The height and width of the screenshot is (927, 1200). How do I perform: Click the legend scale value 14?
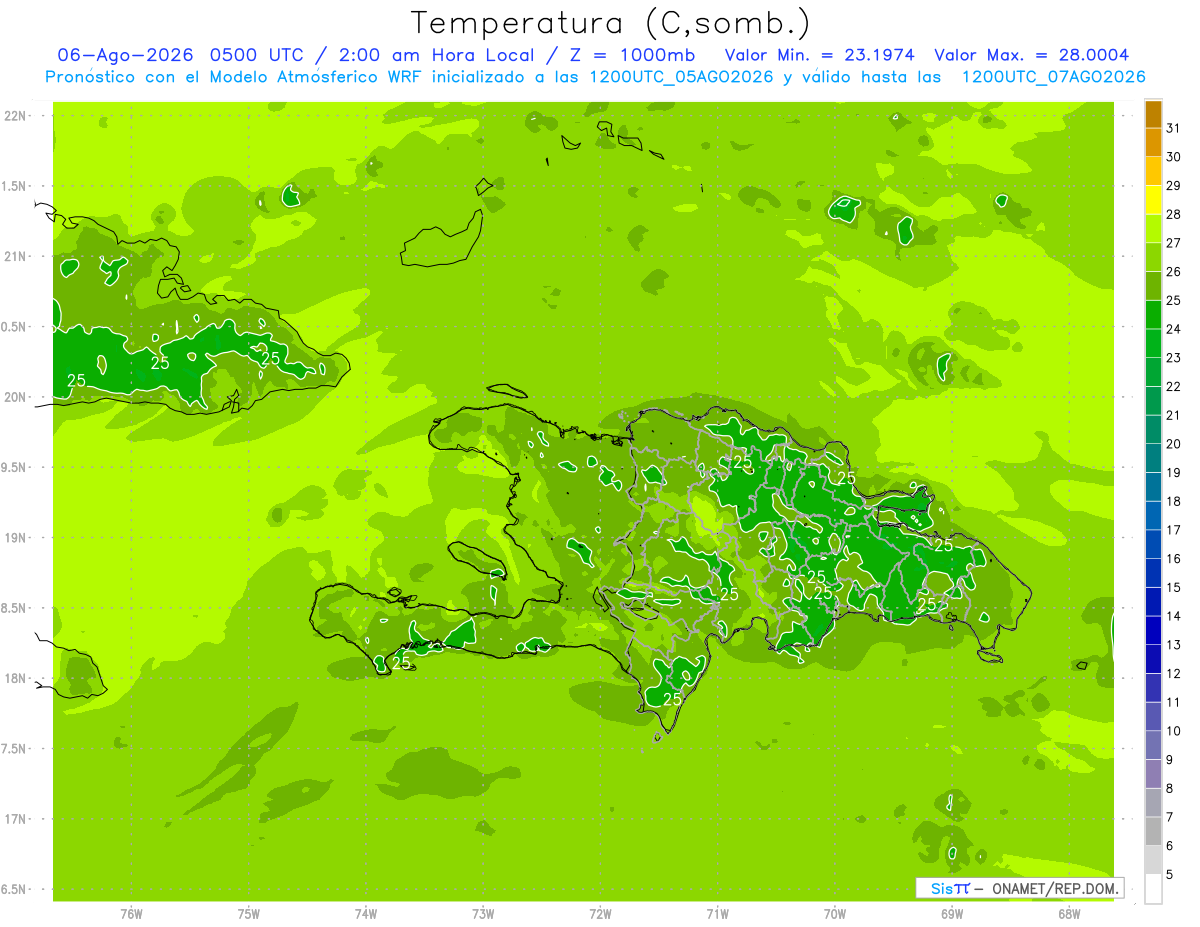point(1174,616)
